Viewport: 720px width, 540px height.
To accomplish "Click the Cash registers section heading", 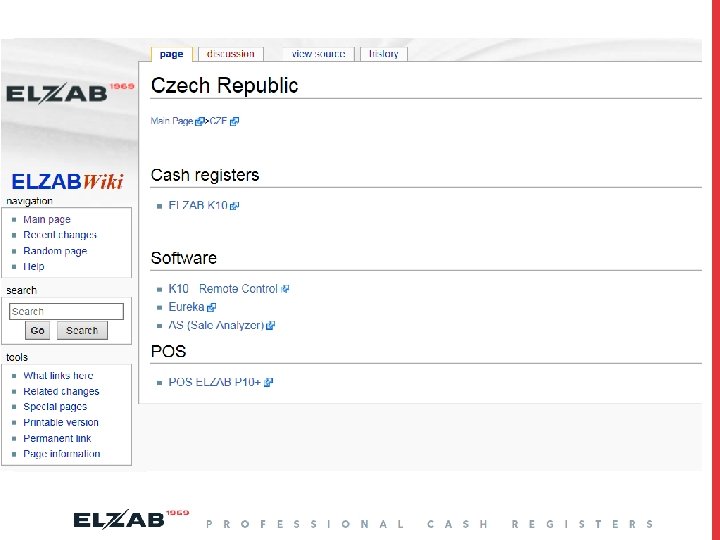I will tap(205, 175).
